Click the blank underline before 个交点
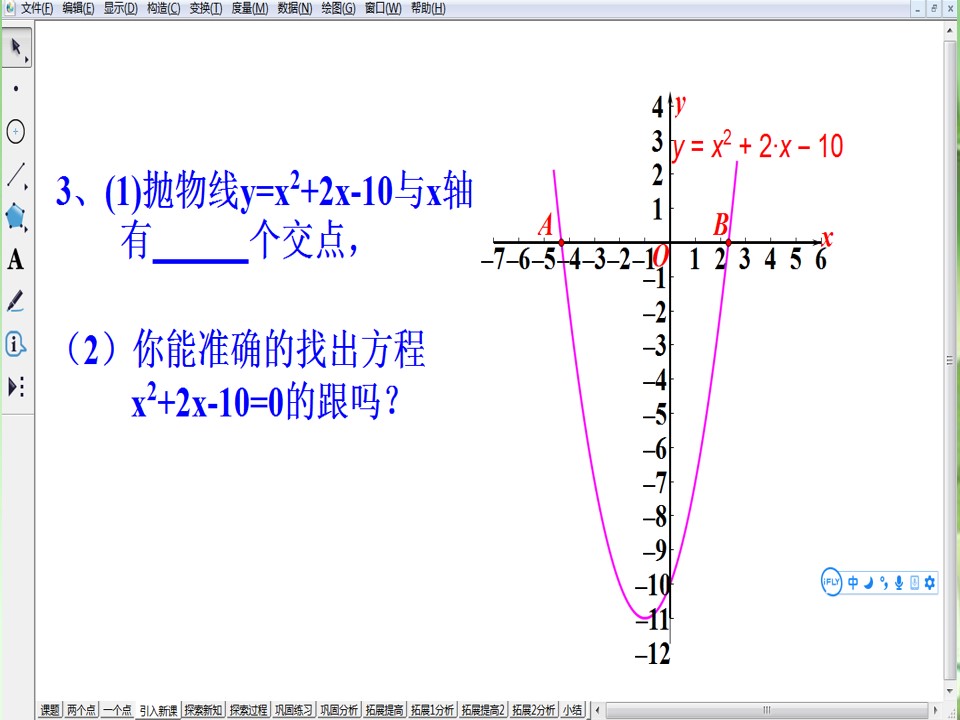Image resolution: width=960 pixels, height=720 pixels. (200, 260)
